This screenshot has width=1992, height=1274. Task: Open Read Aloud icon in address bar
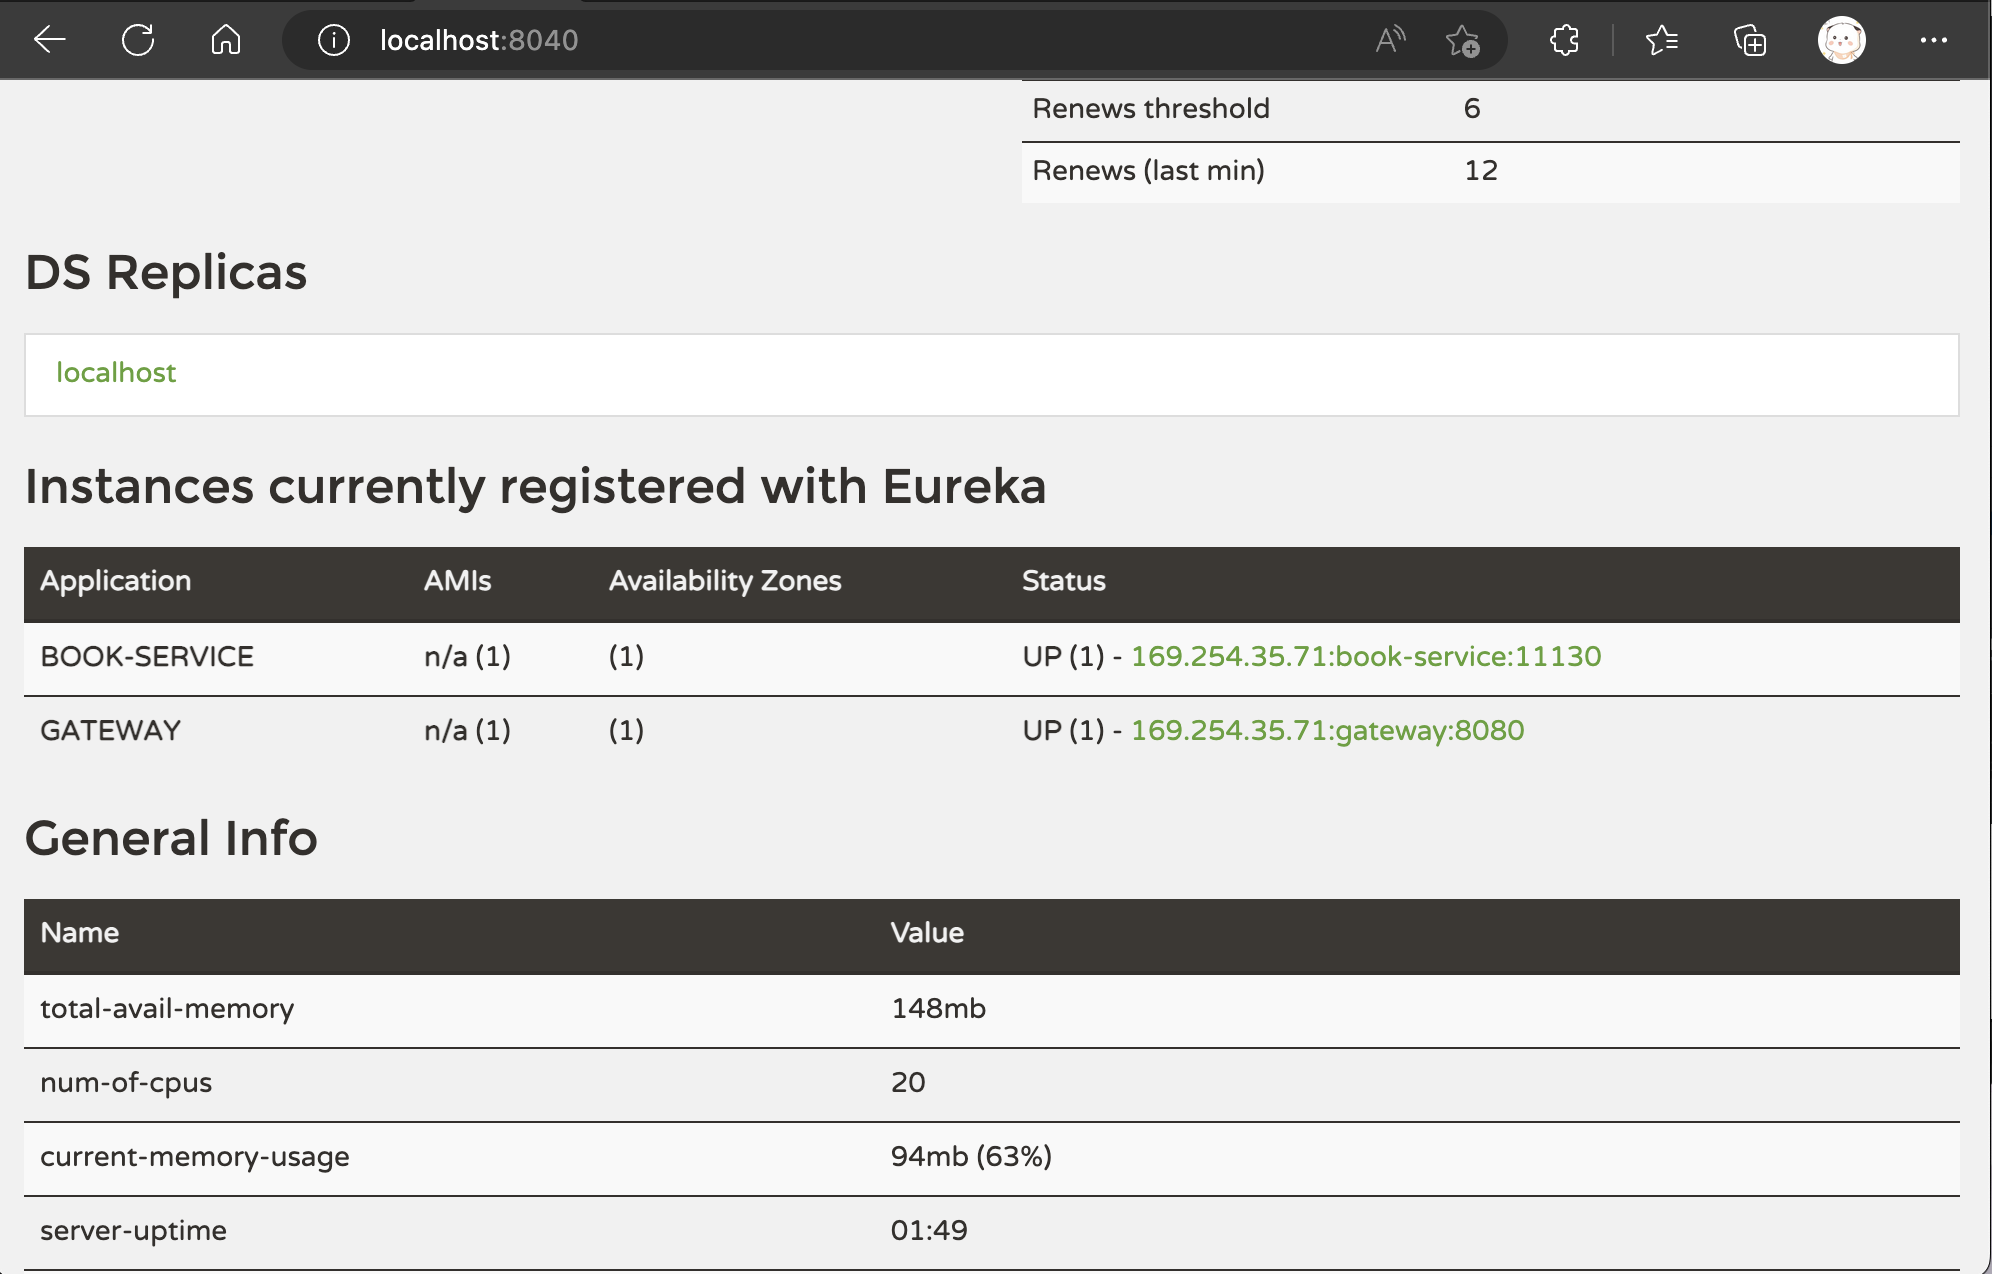pos(1390,40)
